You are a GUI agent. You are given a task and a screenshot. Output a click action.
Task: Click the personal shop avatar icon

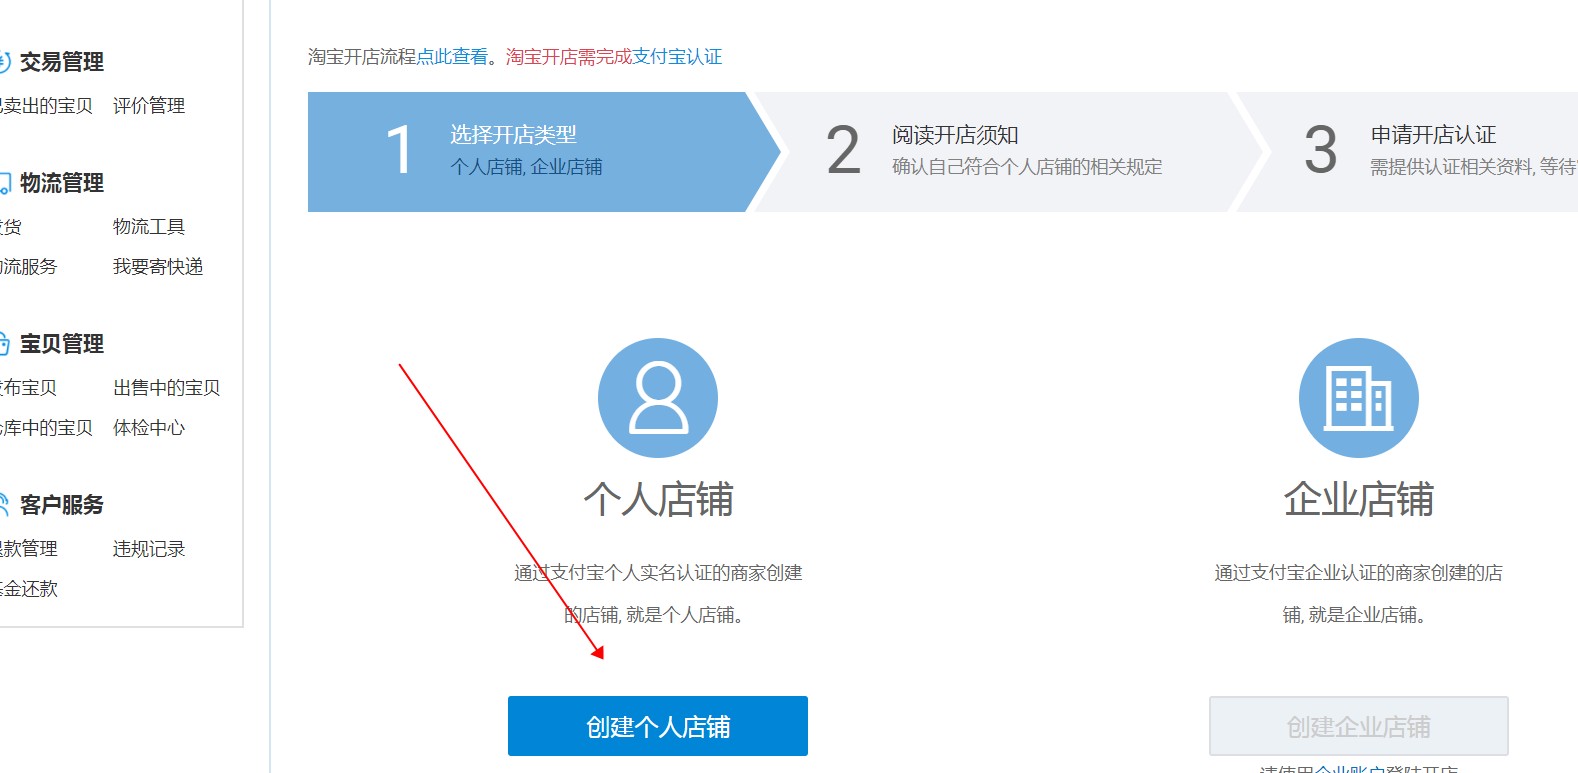(x=657, y=398)
